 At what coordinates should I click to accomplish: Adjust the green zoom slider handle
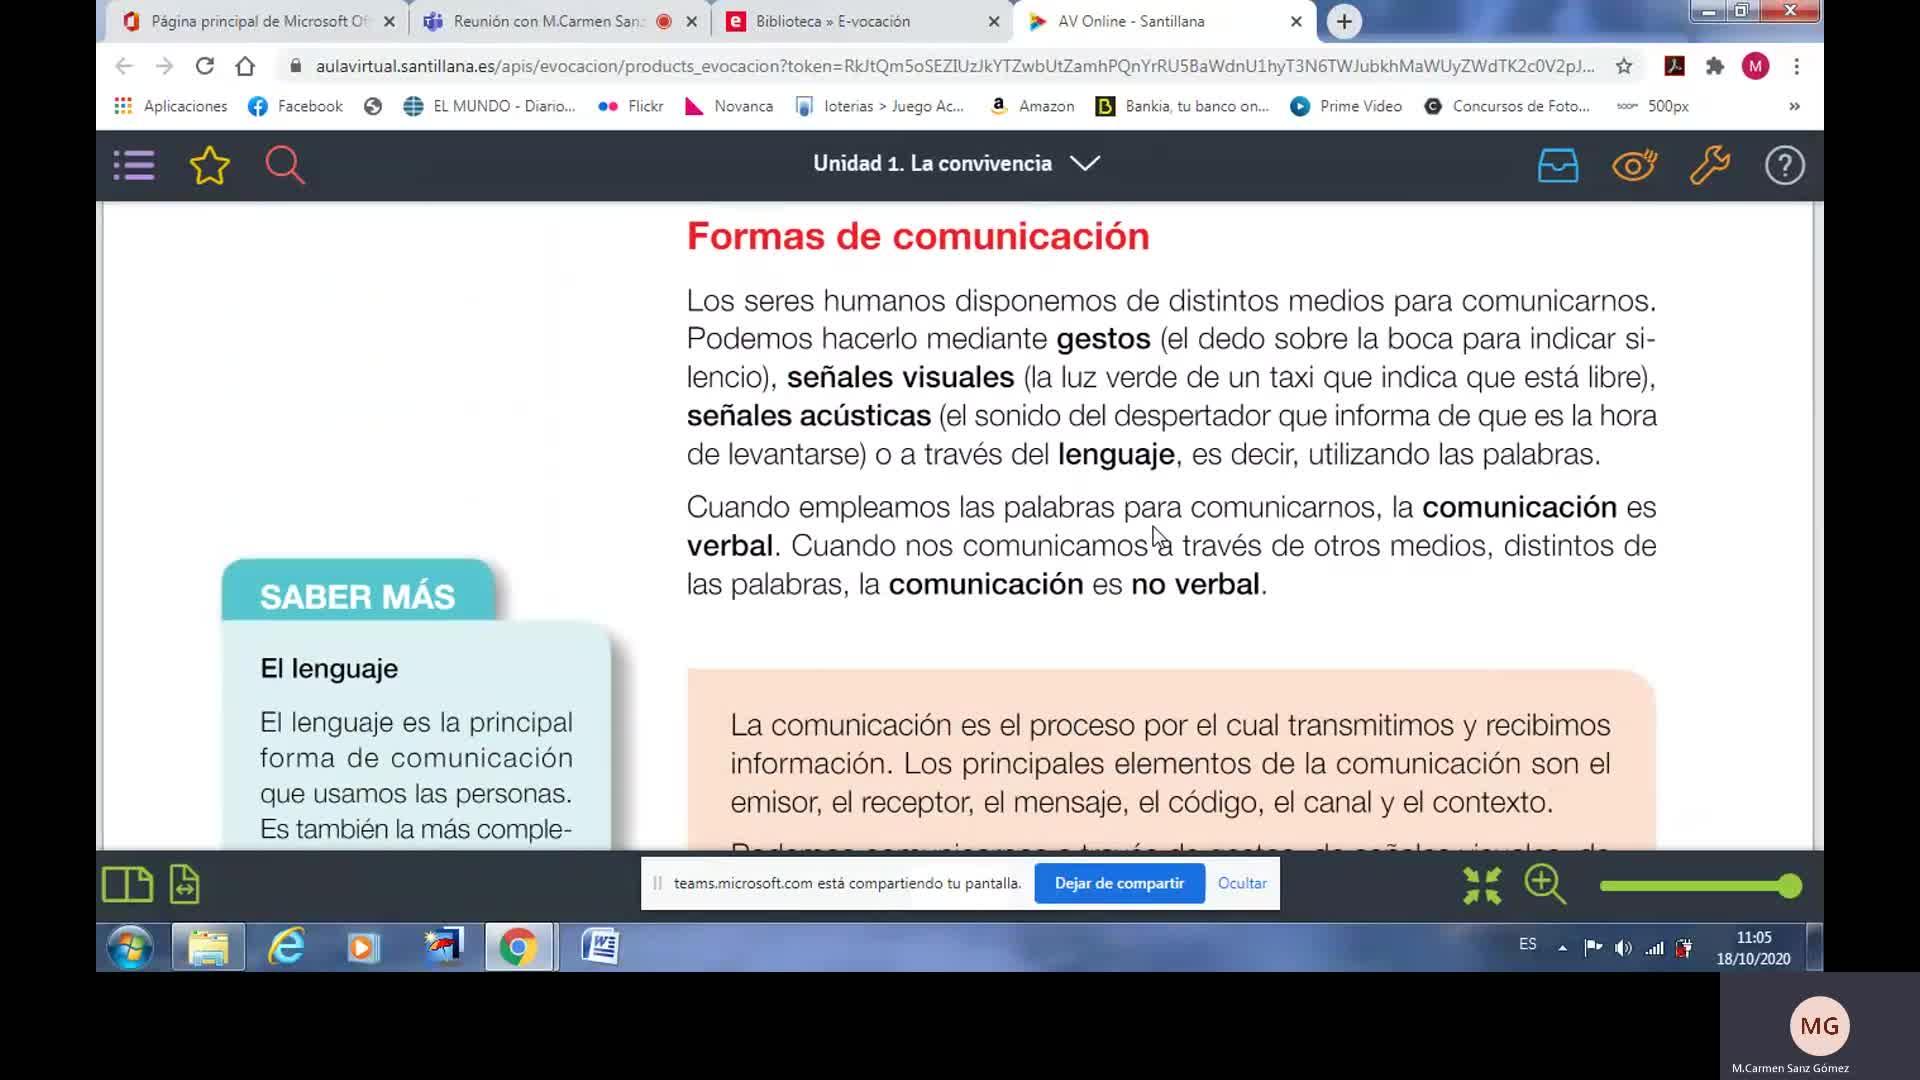tap(1790, 886)
